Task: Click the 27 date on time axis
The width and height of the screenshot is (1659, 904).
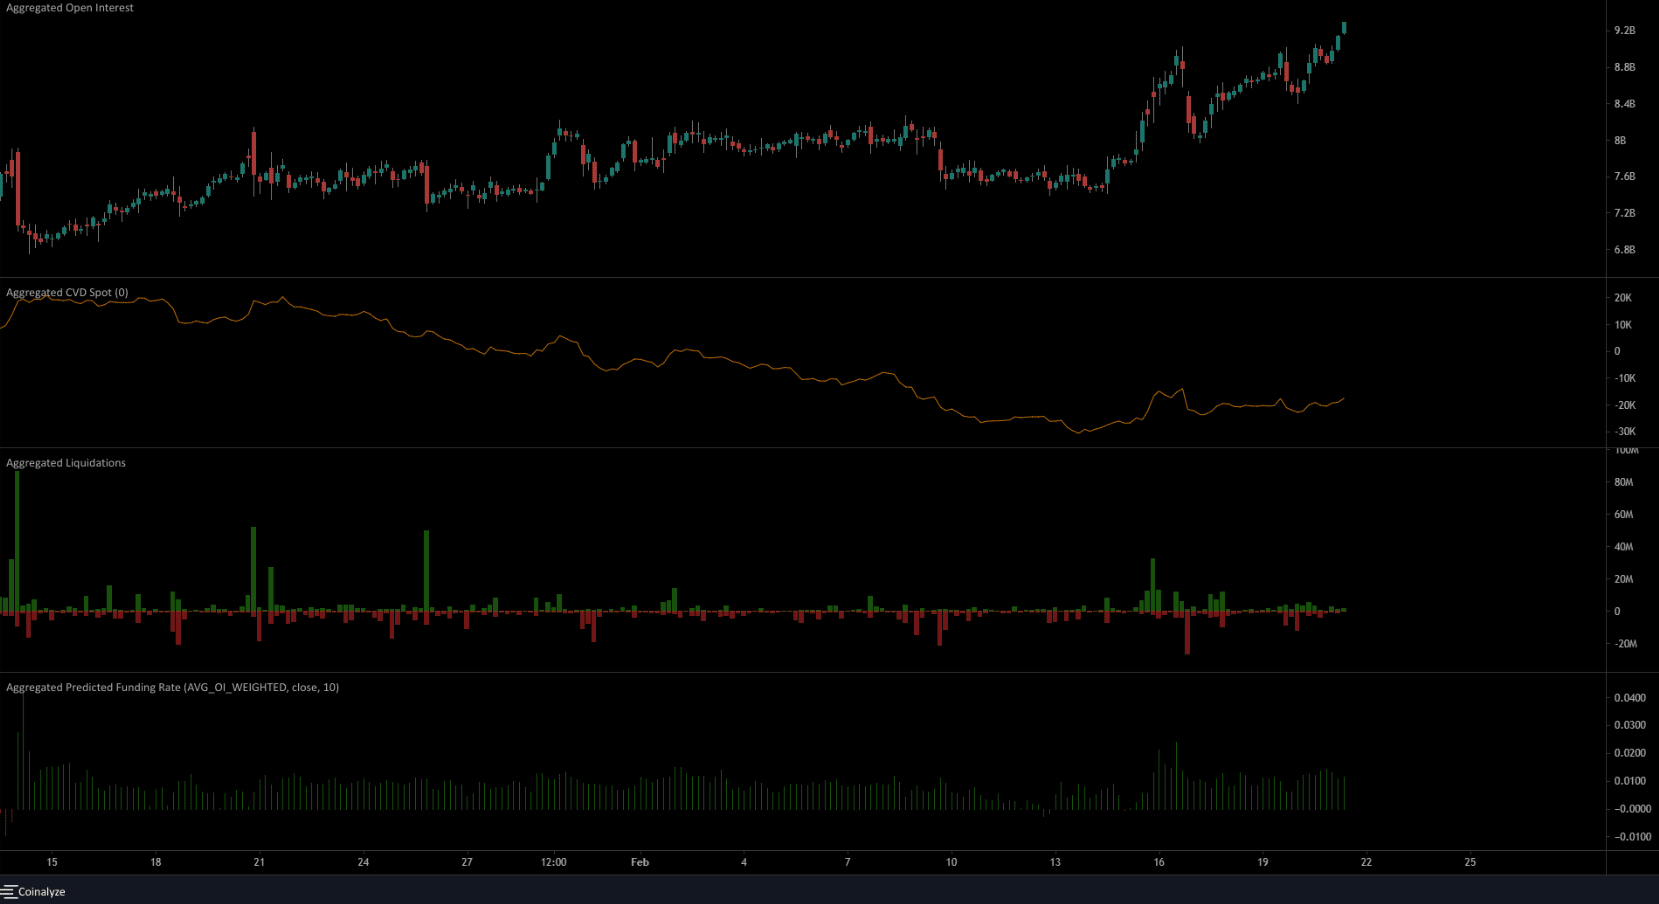Action: click(467, 862)
